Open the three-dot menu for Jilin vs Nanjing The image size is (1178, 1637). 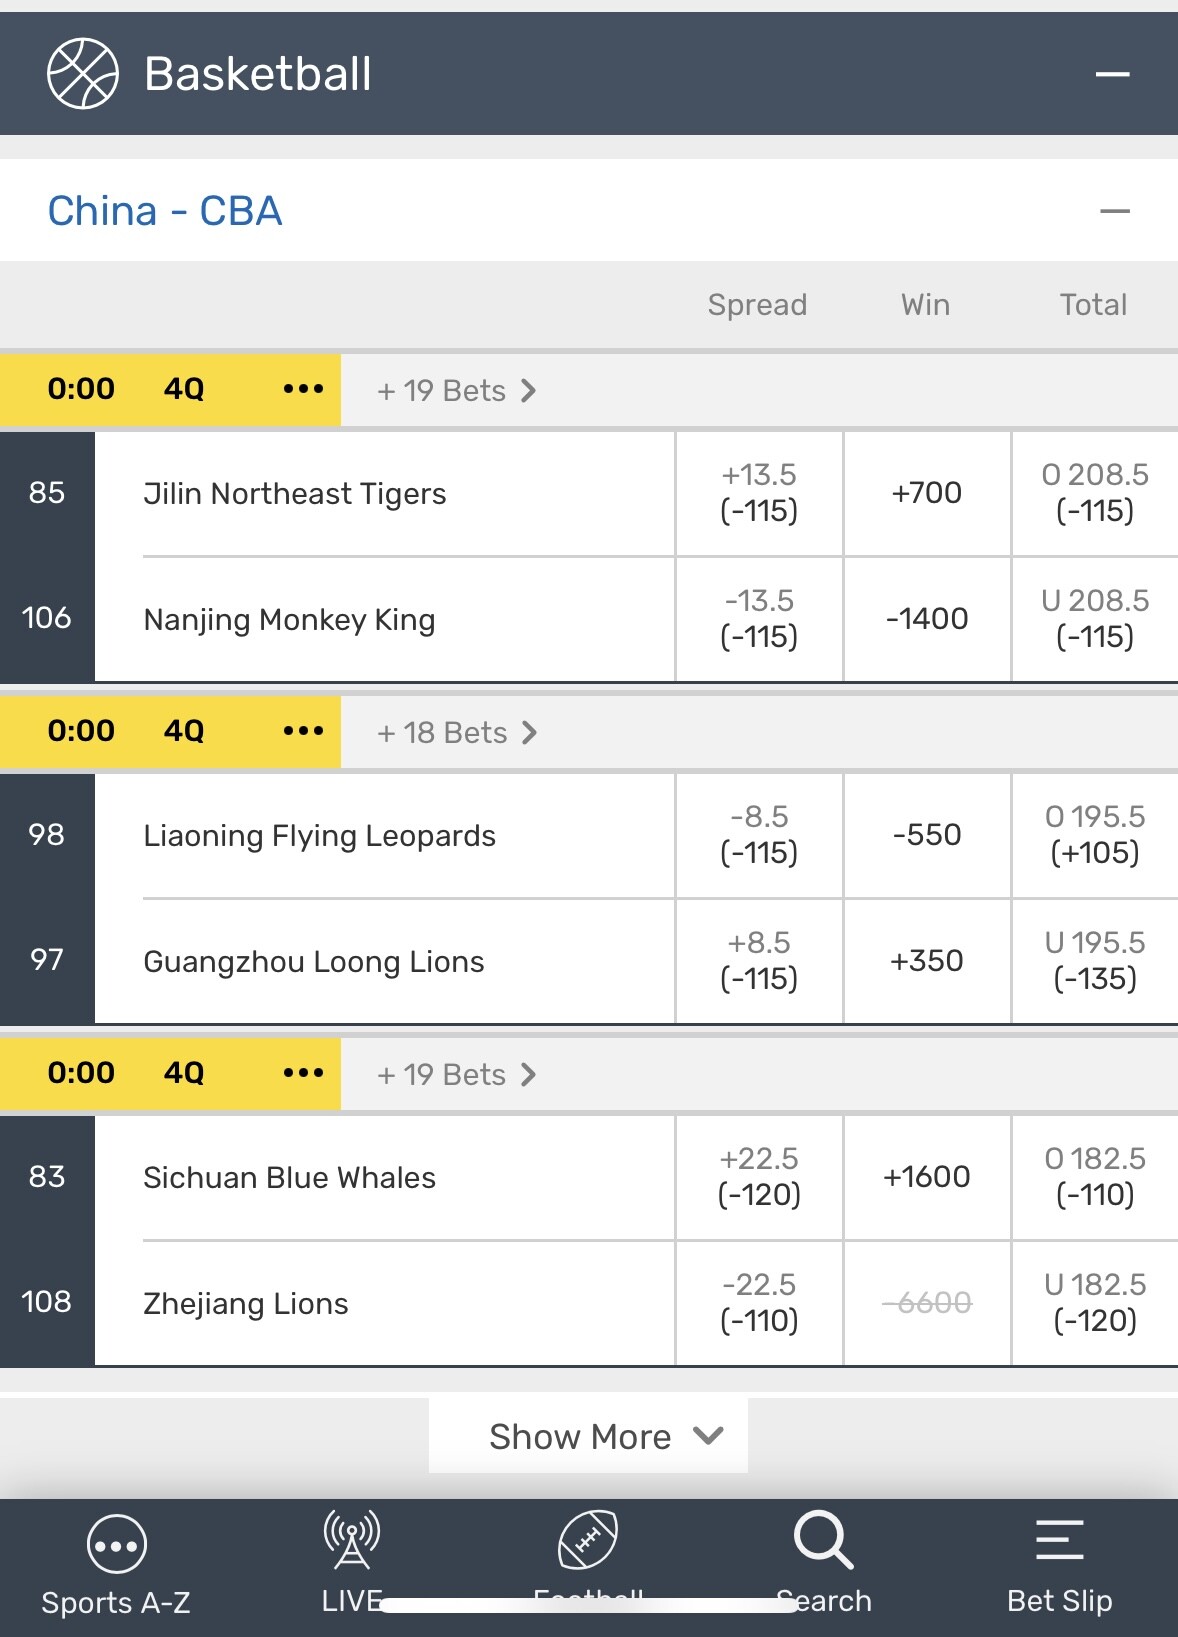click(303, 389)
